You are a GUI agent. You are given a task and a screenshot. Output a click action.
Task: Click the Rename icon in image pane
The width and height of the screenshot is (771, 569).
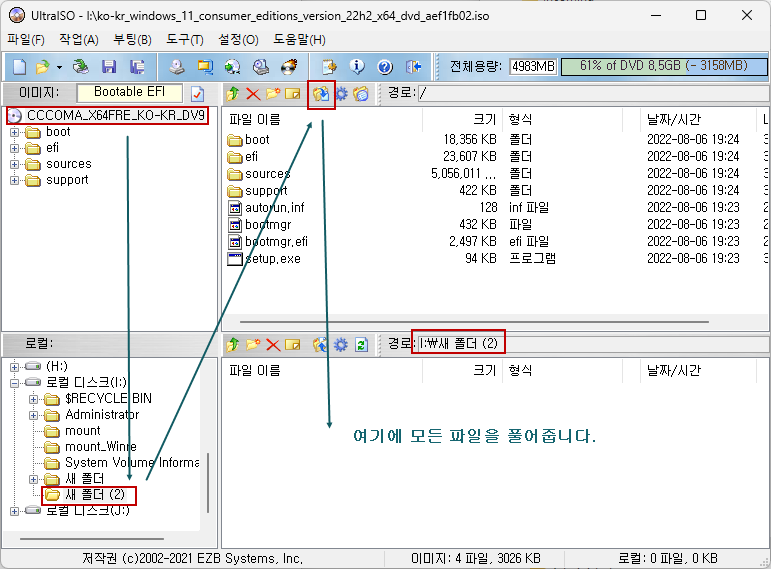click(x=293, y=93)
